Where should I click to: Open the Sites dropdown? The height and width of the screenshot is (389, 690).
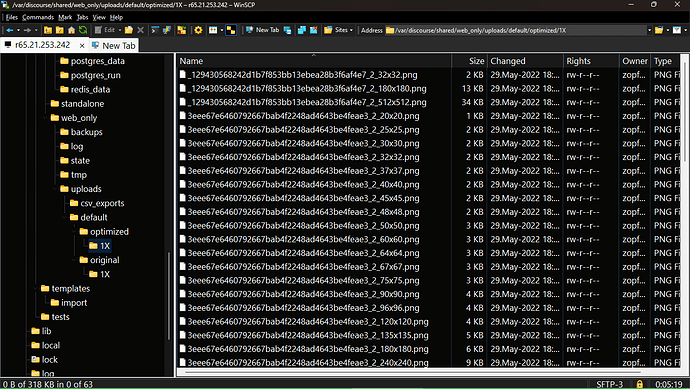pyautogui.click(x=338, y=30)
